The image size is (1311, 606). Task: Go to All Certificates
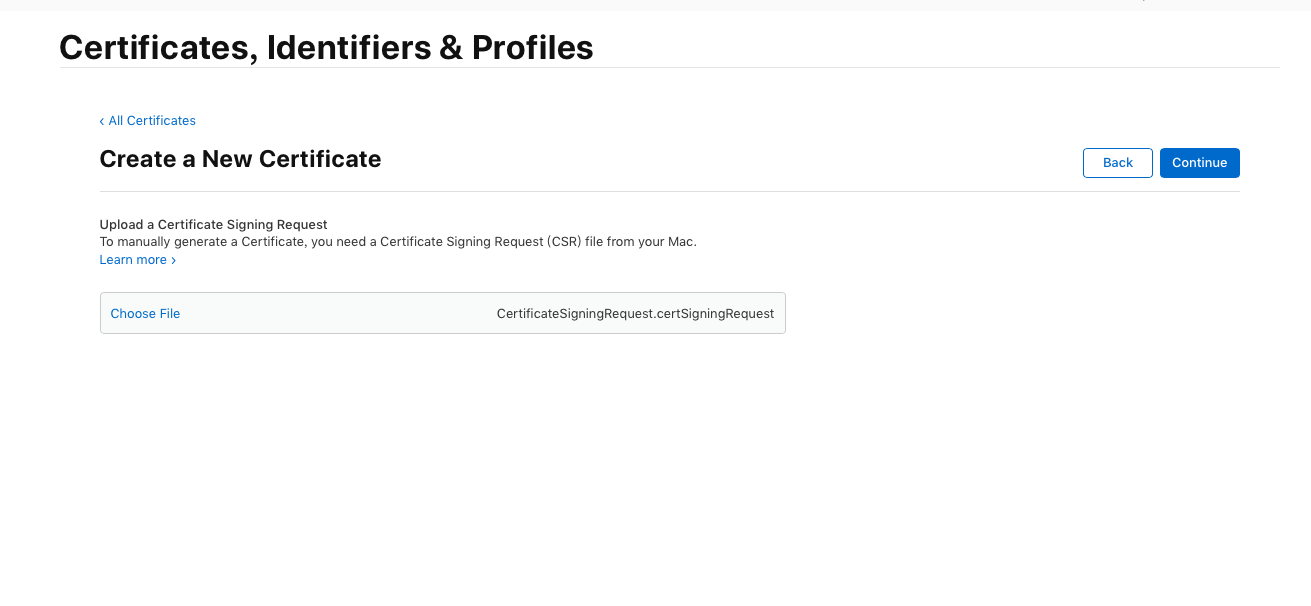point(151,121)
